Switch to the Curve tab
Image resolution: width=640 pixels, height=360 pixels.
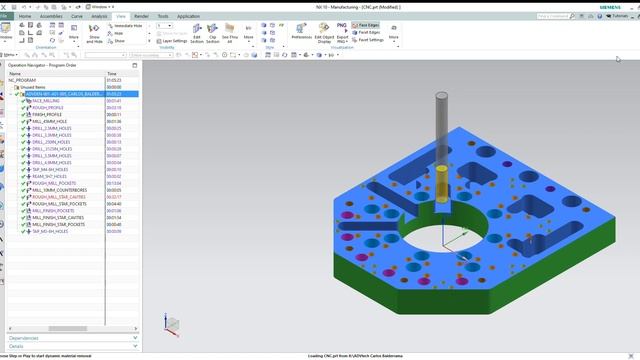click(x=77, y=16)
